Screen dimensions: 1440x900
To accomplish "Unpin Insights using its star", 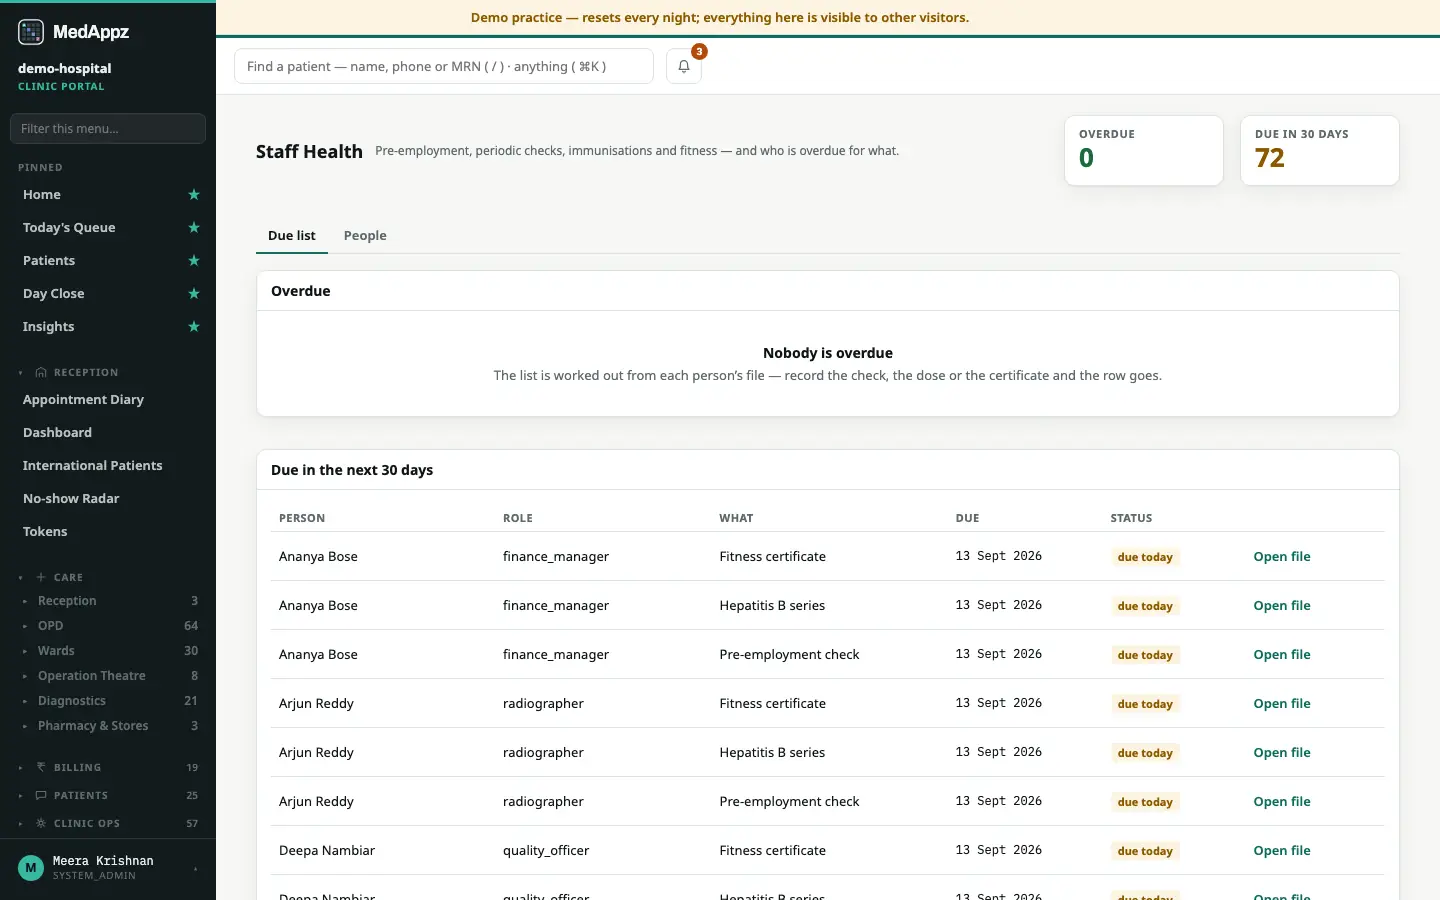I will (194, 327).
